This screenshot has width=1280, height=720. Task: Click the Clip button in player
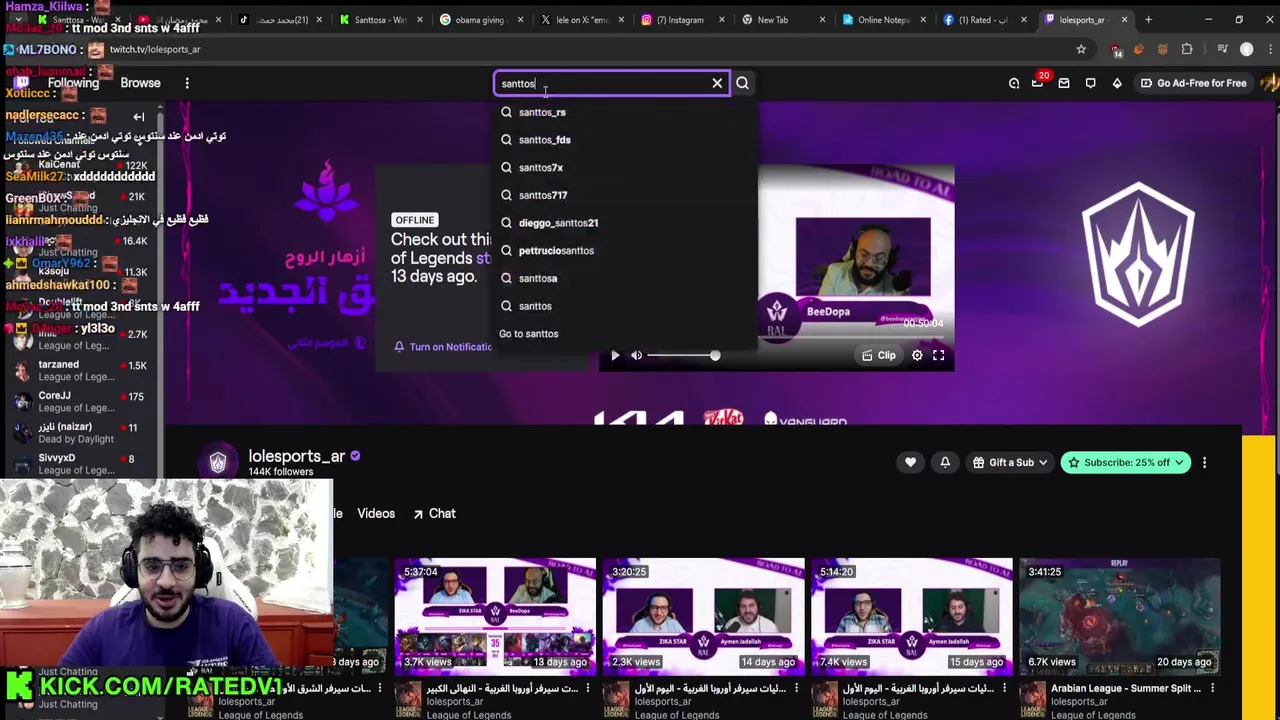878,355
